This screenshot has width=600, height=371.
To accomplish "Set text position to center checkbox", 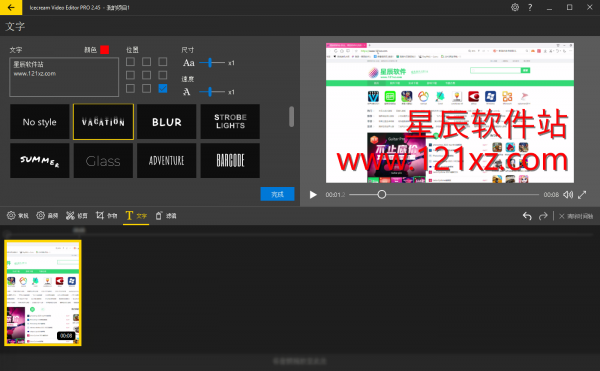I will (x=146, y=75).
